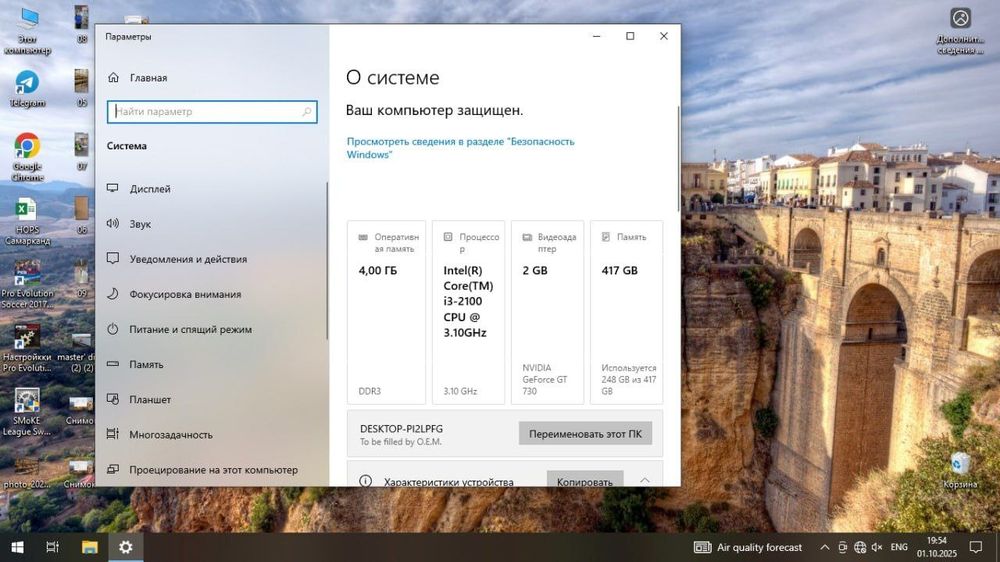Click the search magnifier icon

tap(307, 112)
